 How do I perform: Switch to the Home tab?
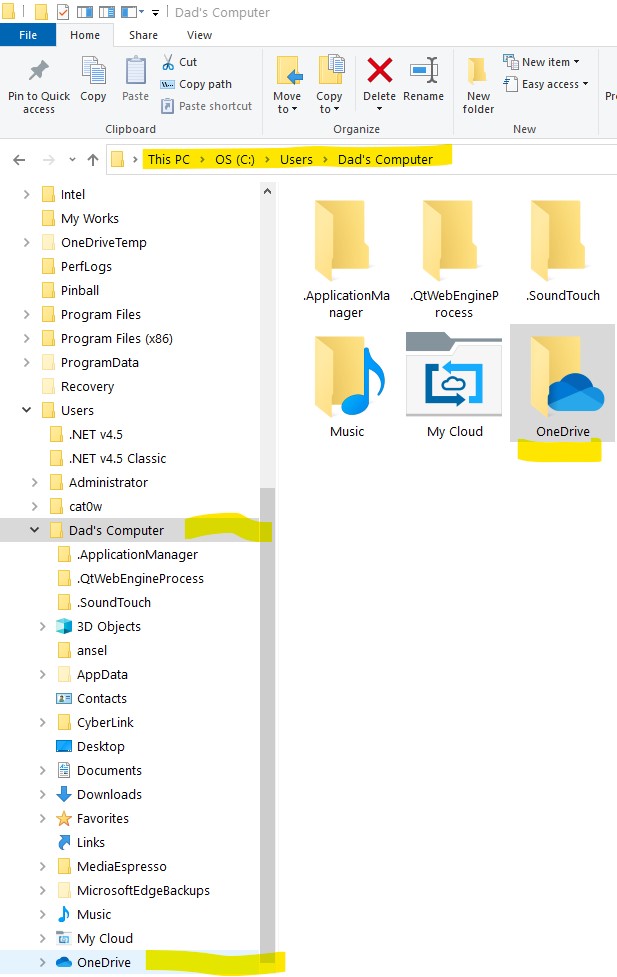tap(85, 35)
